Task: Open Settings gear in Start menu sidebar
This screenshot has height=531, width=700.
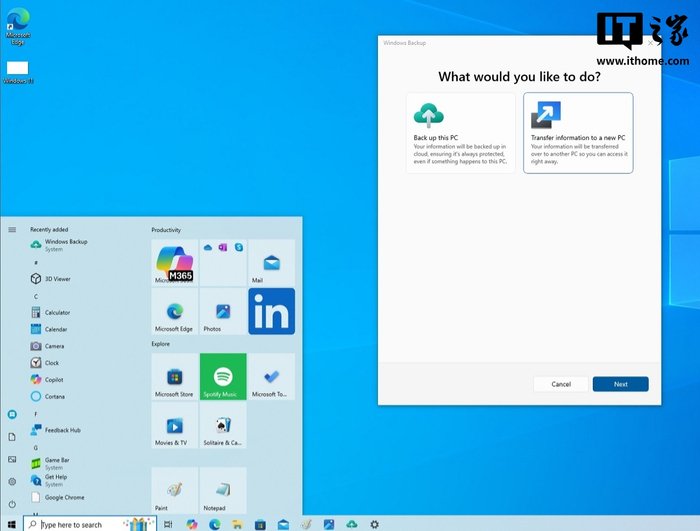Action: [x=12, y=481]
